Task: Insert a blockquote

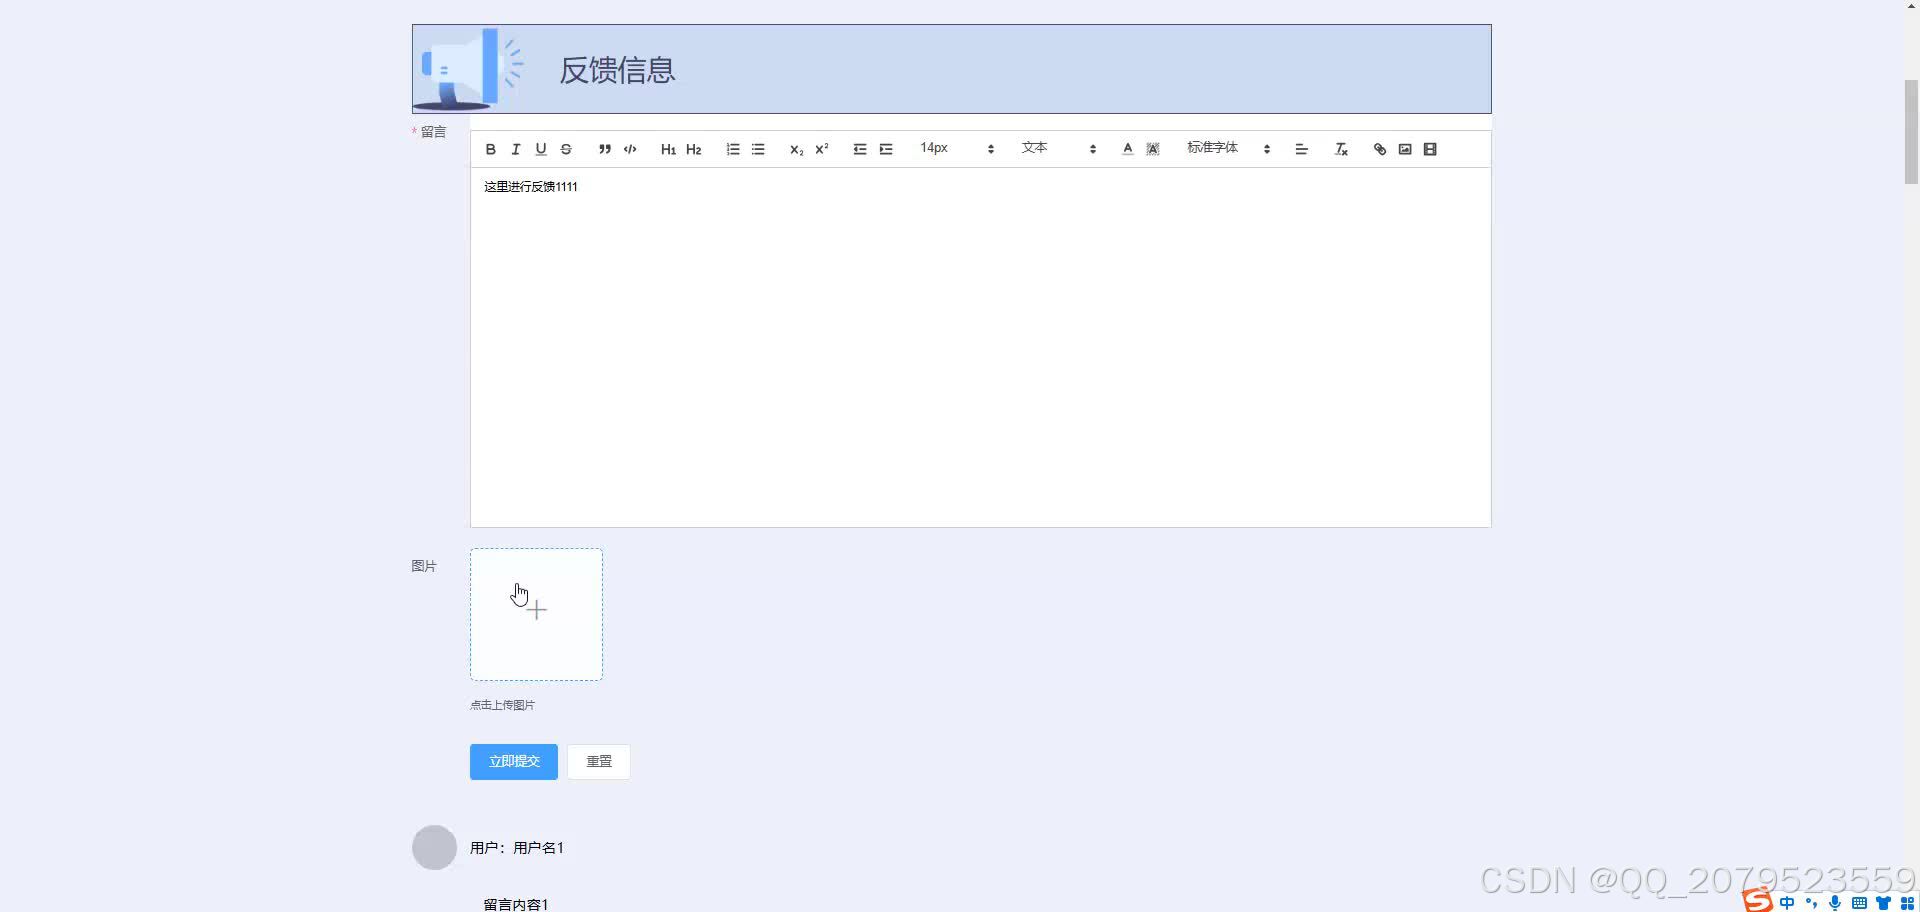Action: (x=605, y=148)
